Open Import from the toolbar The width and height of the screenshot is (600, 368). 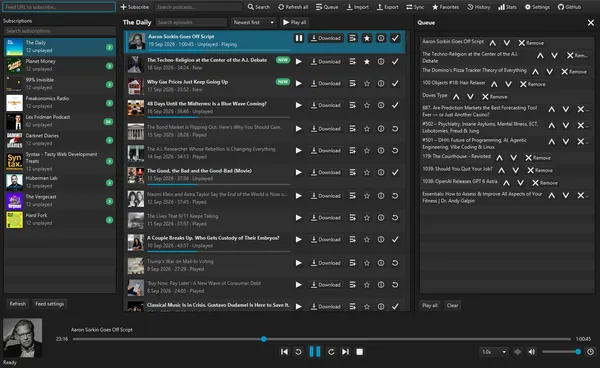click(358, 7)
